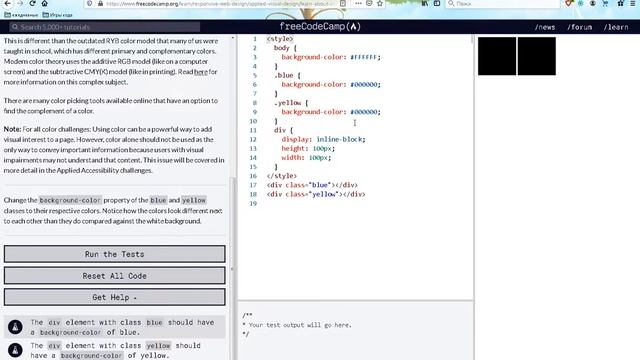Click the padlock site security icon
This screenshot has height=360, width=640.
pyautogui.click(x=100, y=3)
